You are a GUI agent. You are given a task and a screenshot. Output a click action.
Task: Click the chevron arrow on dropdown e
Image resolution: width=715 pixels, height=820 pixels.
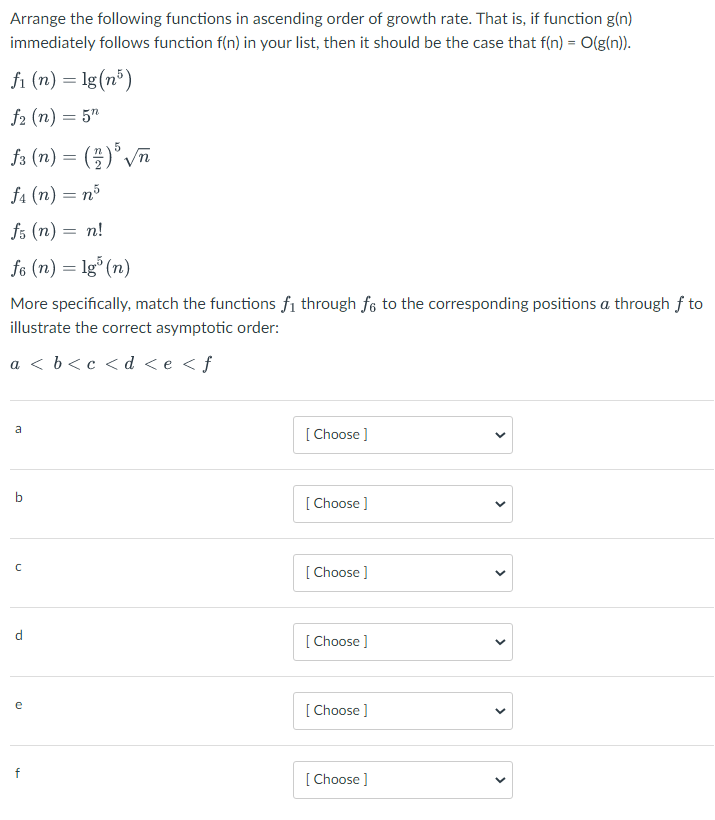click(x=499, y=710)
